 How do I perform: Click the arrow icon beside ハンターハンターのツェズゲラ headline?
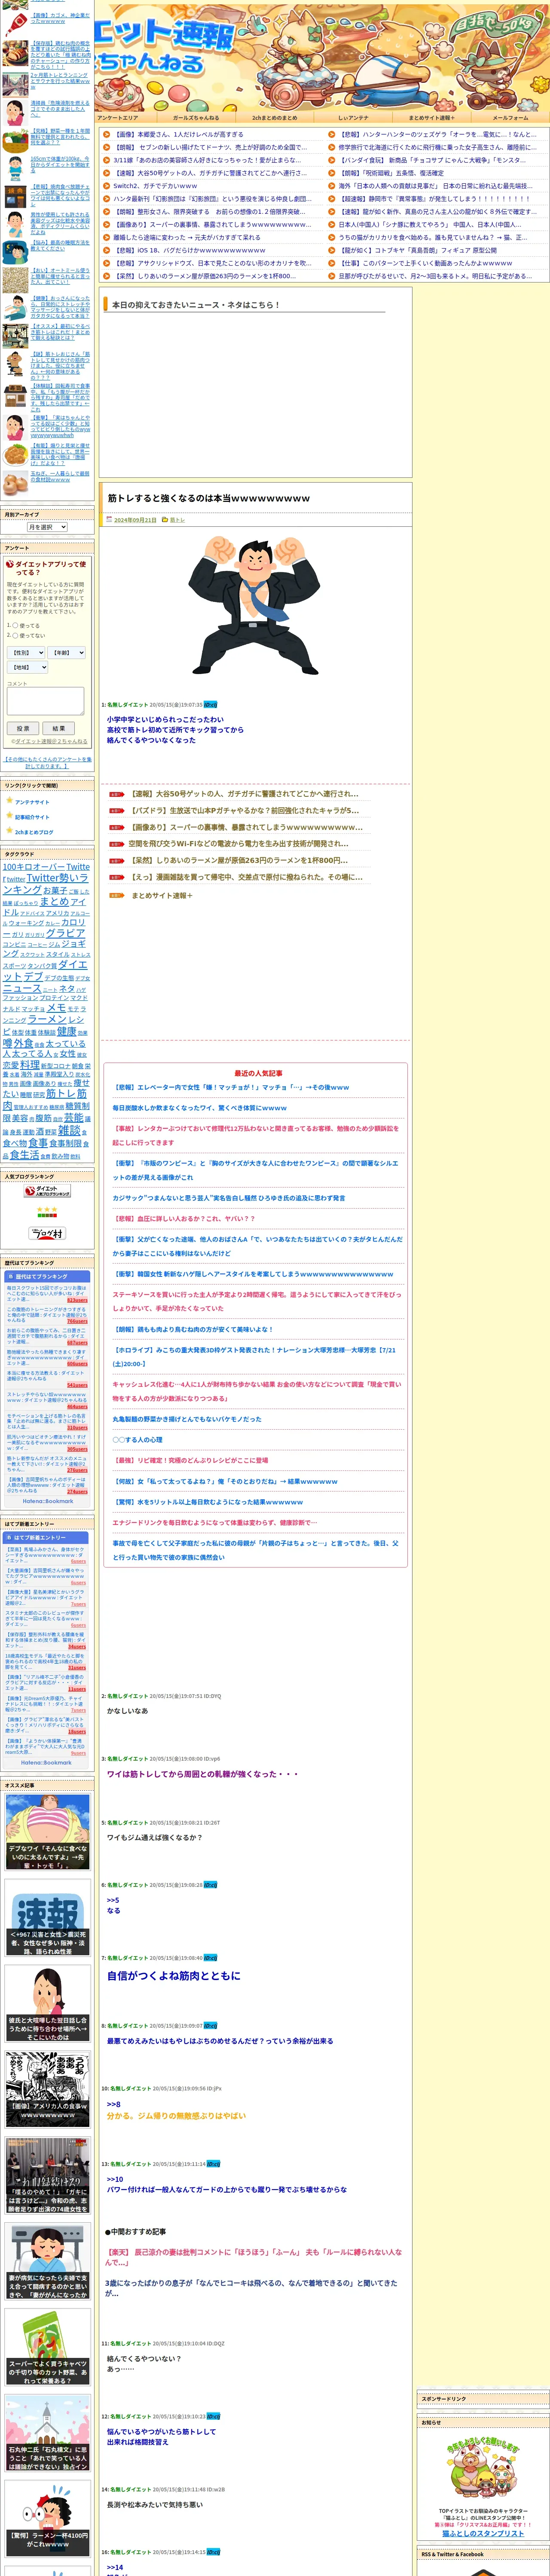(333, 134)
